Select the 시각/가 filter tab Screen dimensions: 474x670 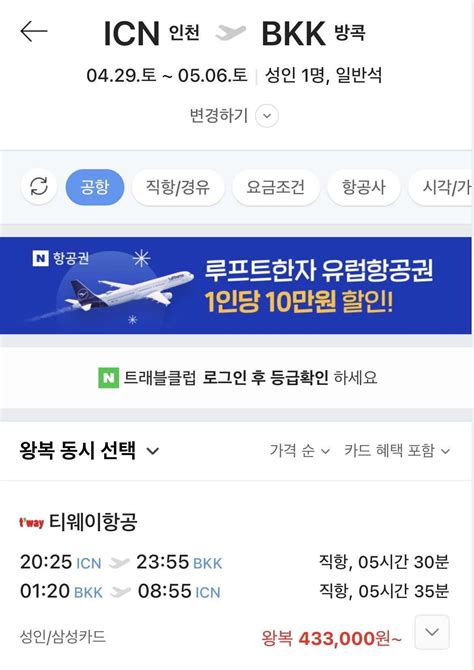(442, 187)
